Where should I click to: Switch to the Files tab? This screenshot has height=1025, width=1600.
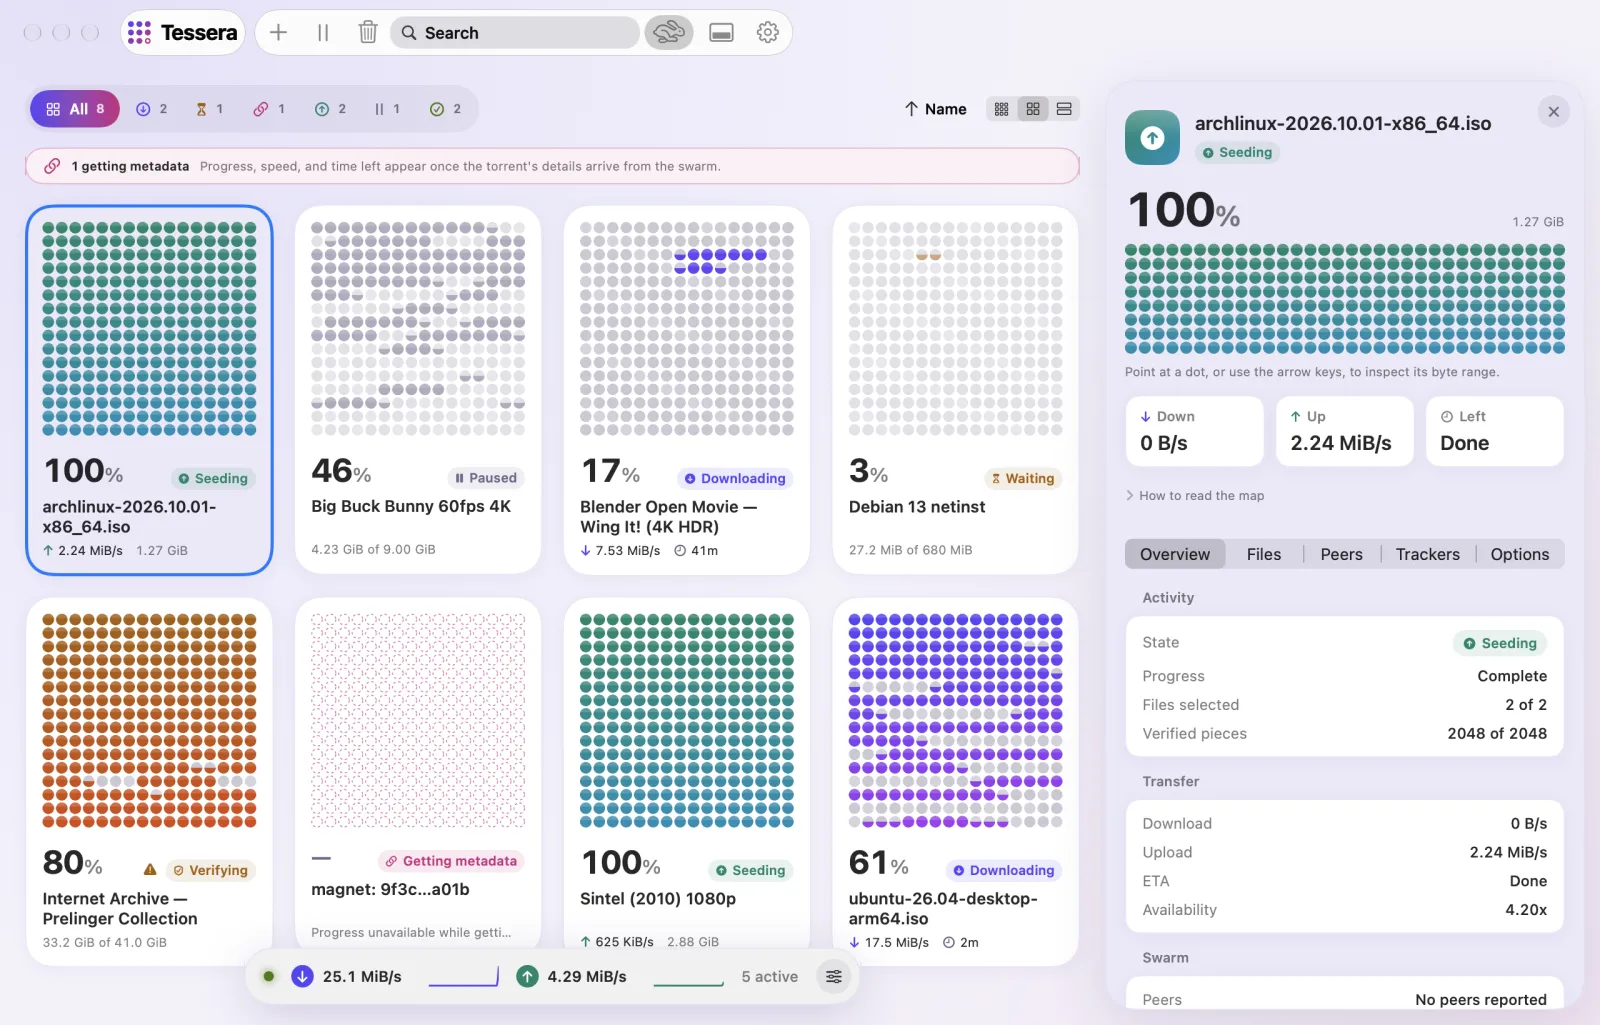coord(1263,554)
